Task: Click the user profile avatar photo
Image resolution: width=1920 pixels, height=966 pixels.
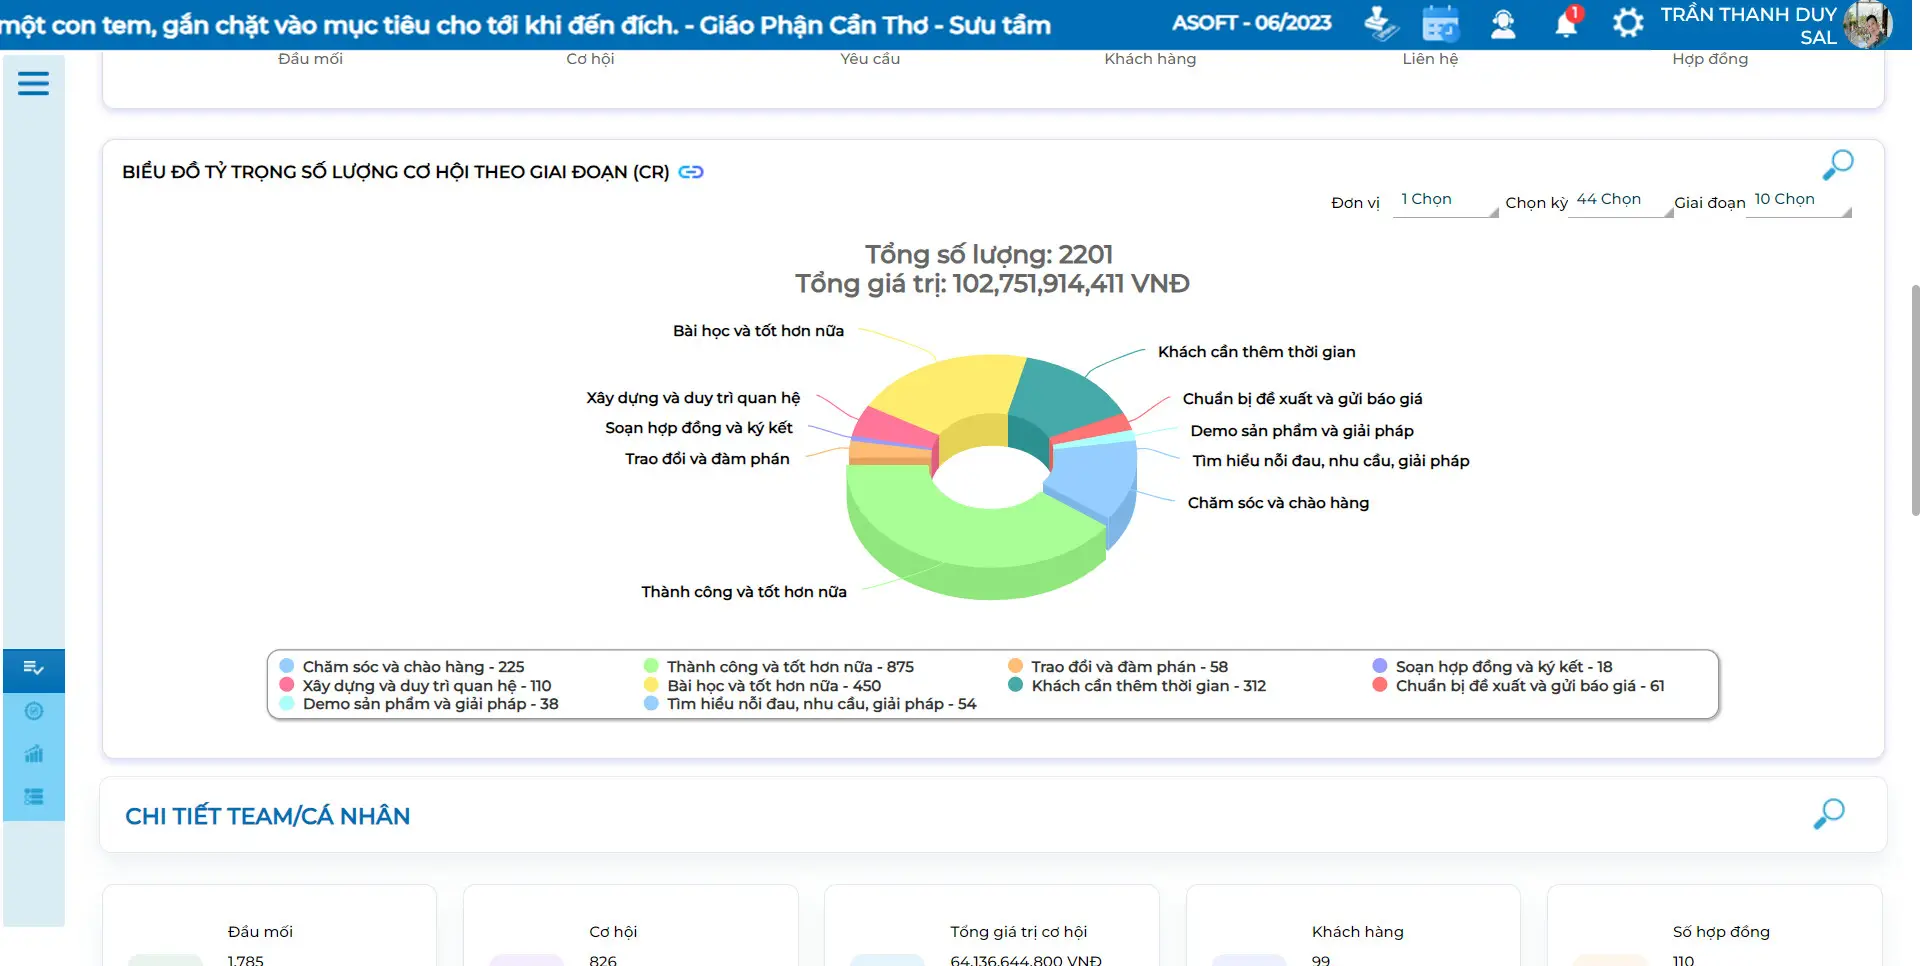Action: pos(1866,24)
